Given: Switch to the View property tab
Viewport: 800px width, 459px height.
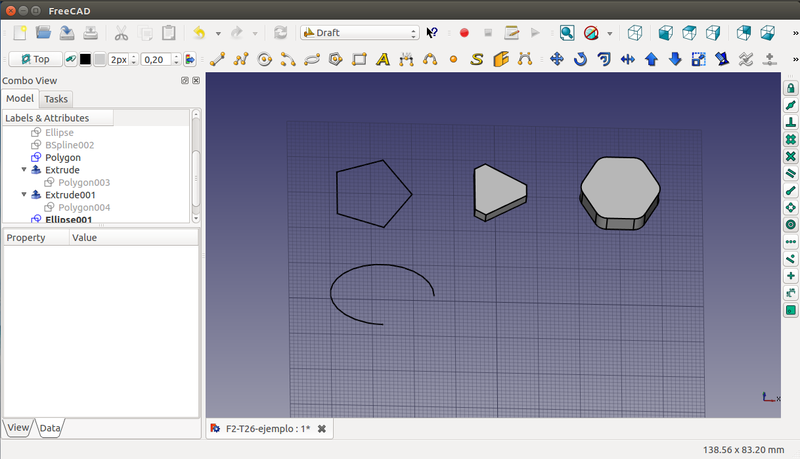Looking at the screenshot, I should [x=19, y=428].
